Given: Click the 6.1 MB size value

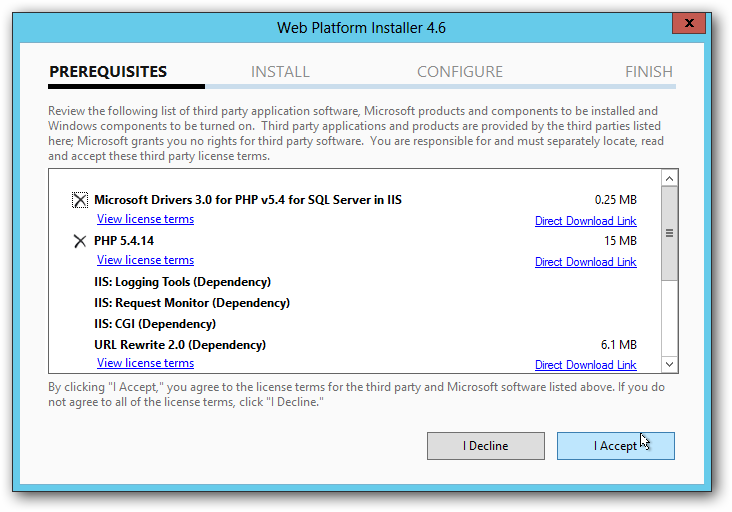Looking at the screenshot, I should click(x=619, y=345).
